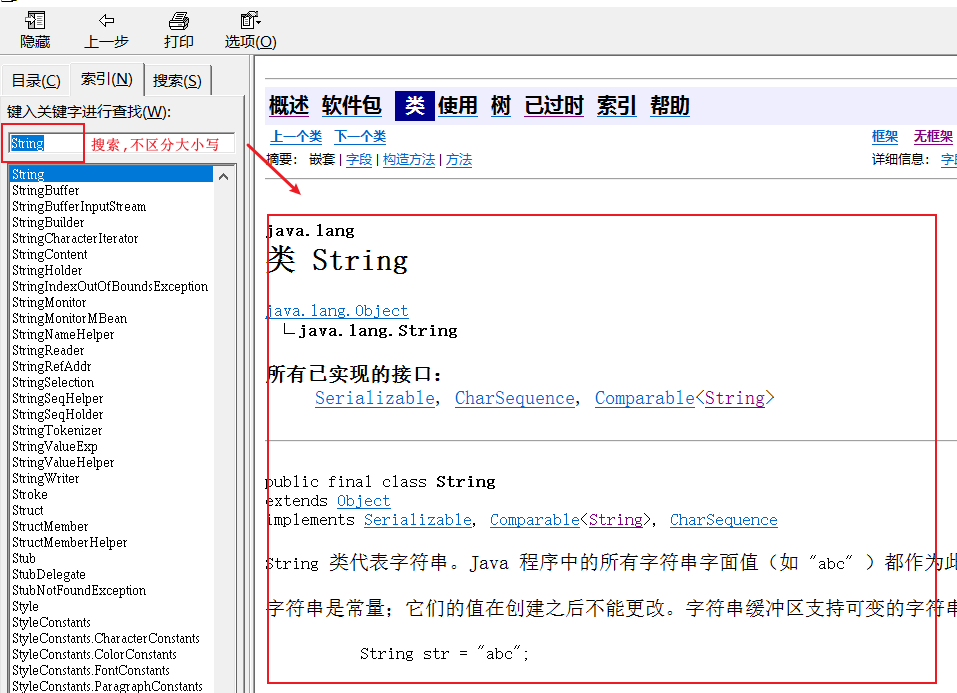Go to the 已过时 (Deprecated) page
Viewport: 957px width, 693px height.
pos(554,106)
